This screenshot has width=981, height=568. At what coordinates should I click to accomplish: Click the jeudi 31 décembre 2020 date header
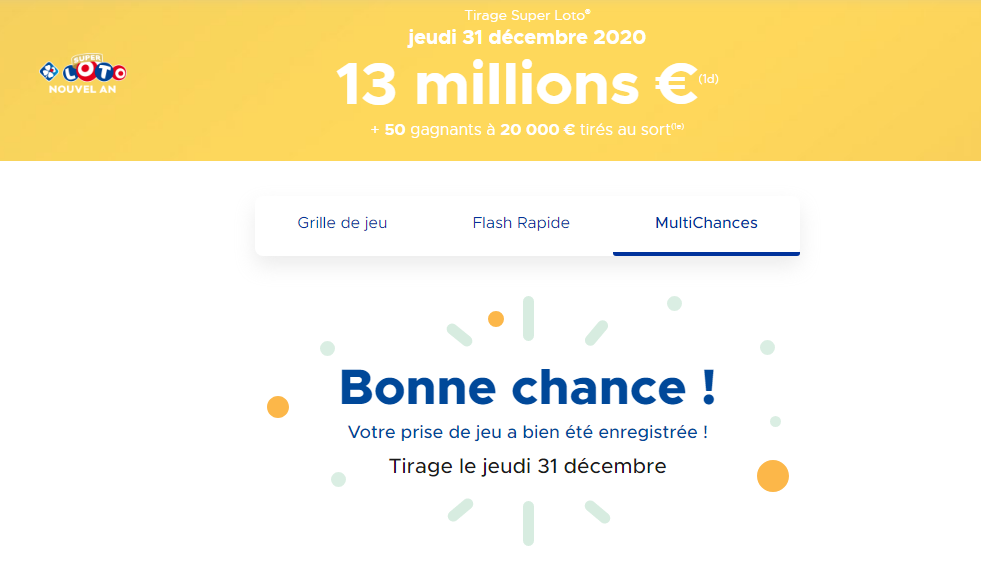point(527,38)
